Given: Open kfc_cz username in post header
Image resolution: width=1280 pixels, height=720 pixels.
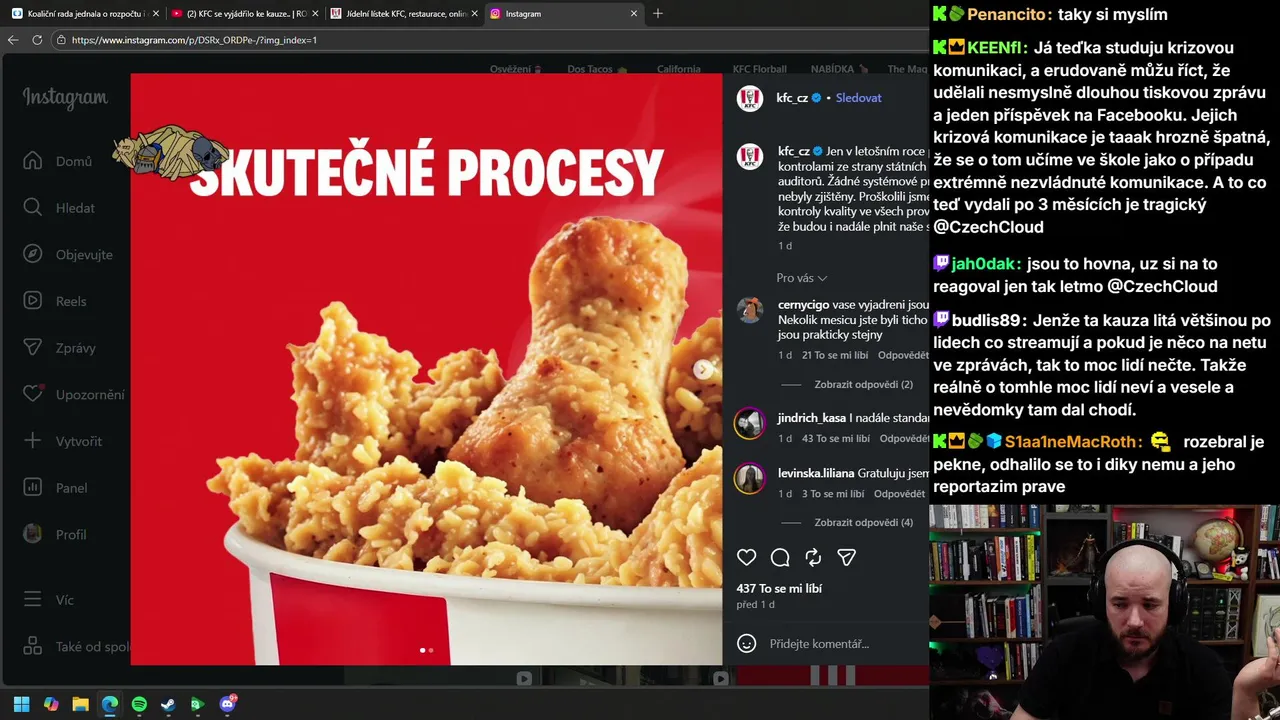Looking at the screenshot, I should [x=792, y=98].
